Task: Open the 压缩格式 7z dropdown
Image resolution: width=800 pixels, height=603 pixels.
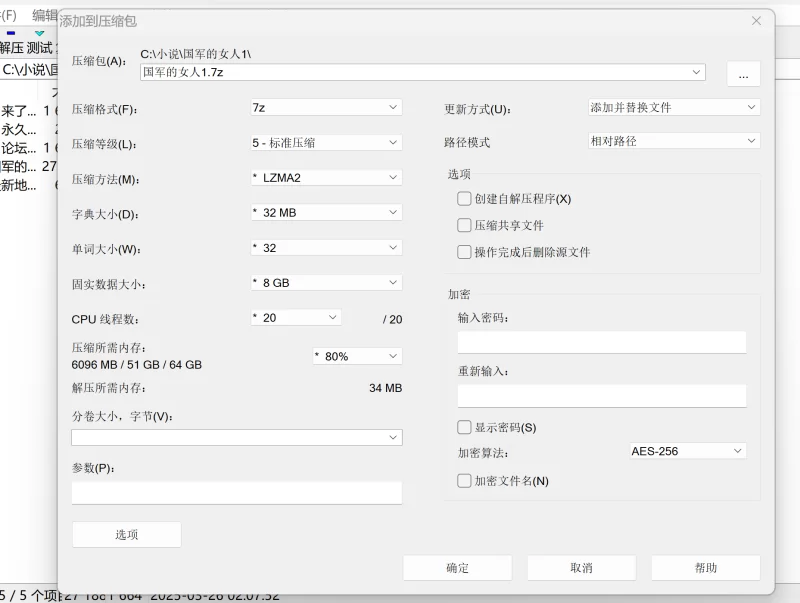Action: click(326, 107)
